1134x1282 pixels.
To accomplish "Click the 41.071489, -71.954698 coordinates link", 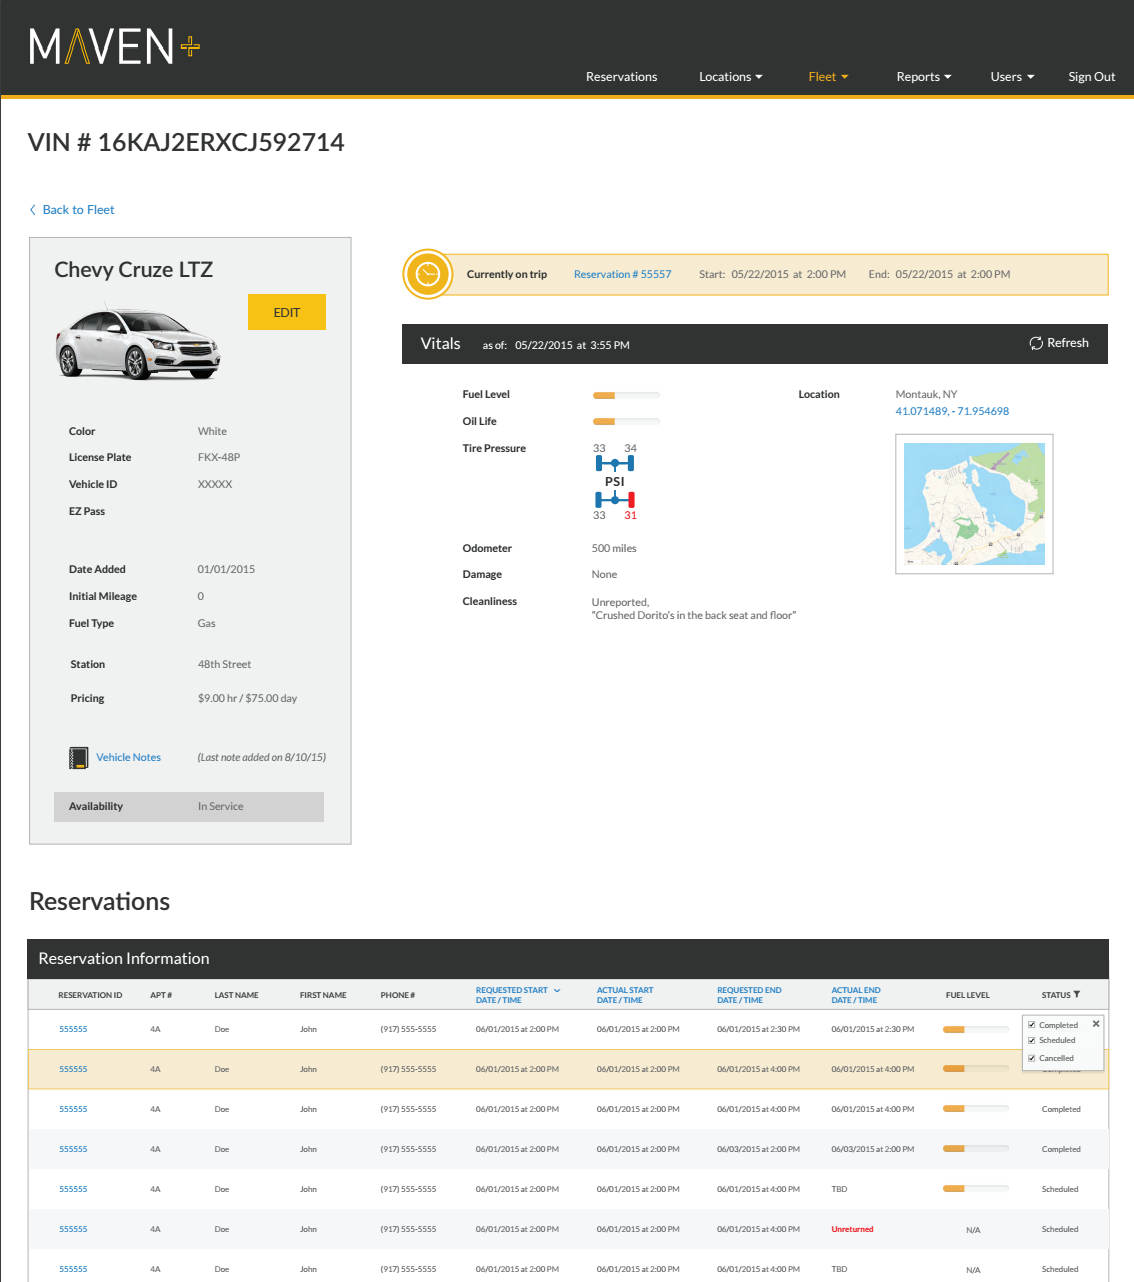I will click(952, 411).
